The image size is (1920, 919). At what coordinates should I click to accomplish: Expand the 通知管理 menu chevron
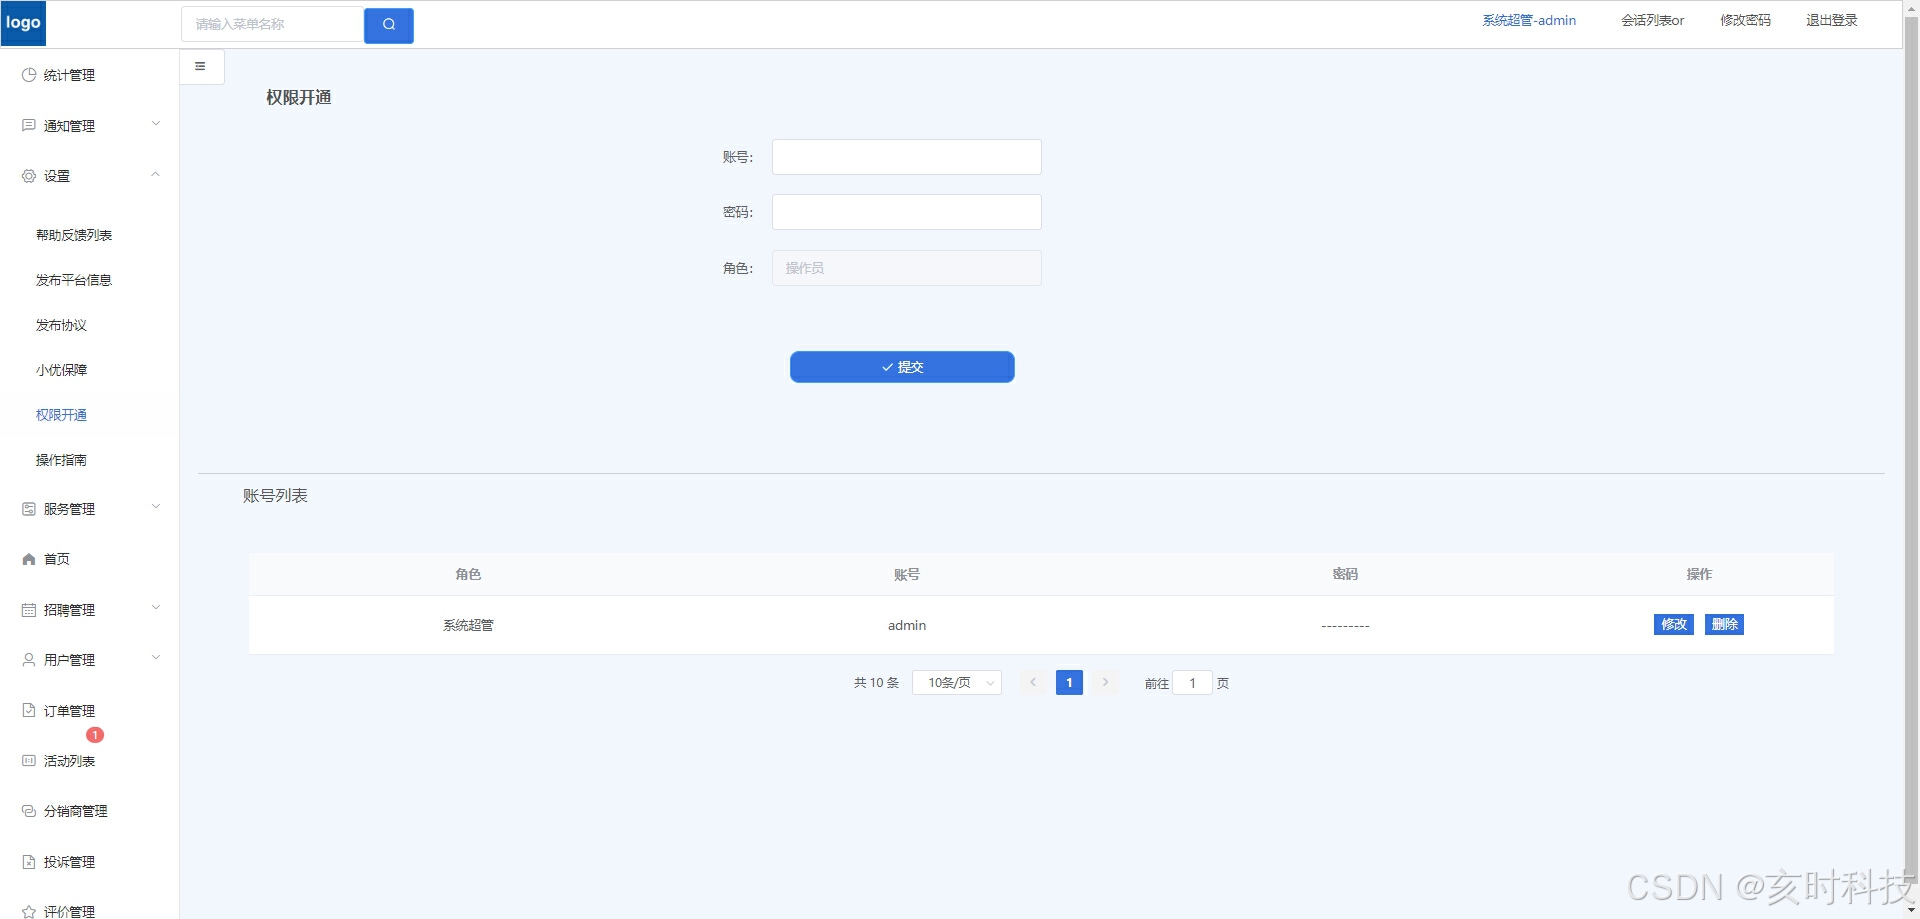pos(156,124)
